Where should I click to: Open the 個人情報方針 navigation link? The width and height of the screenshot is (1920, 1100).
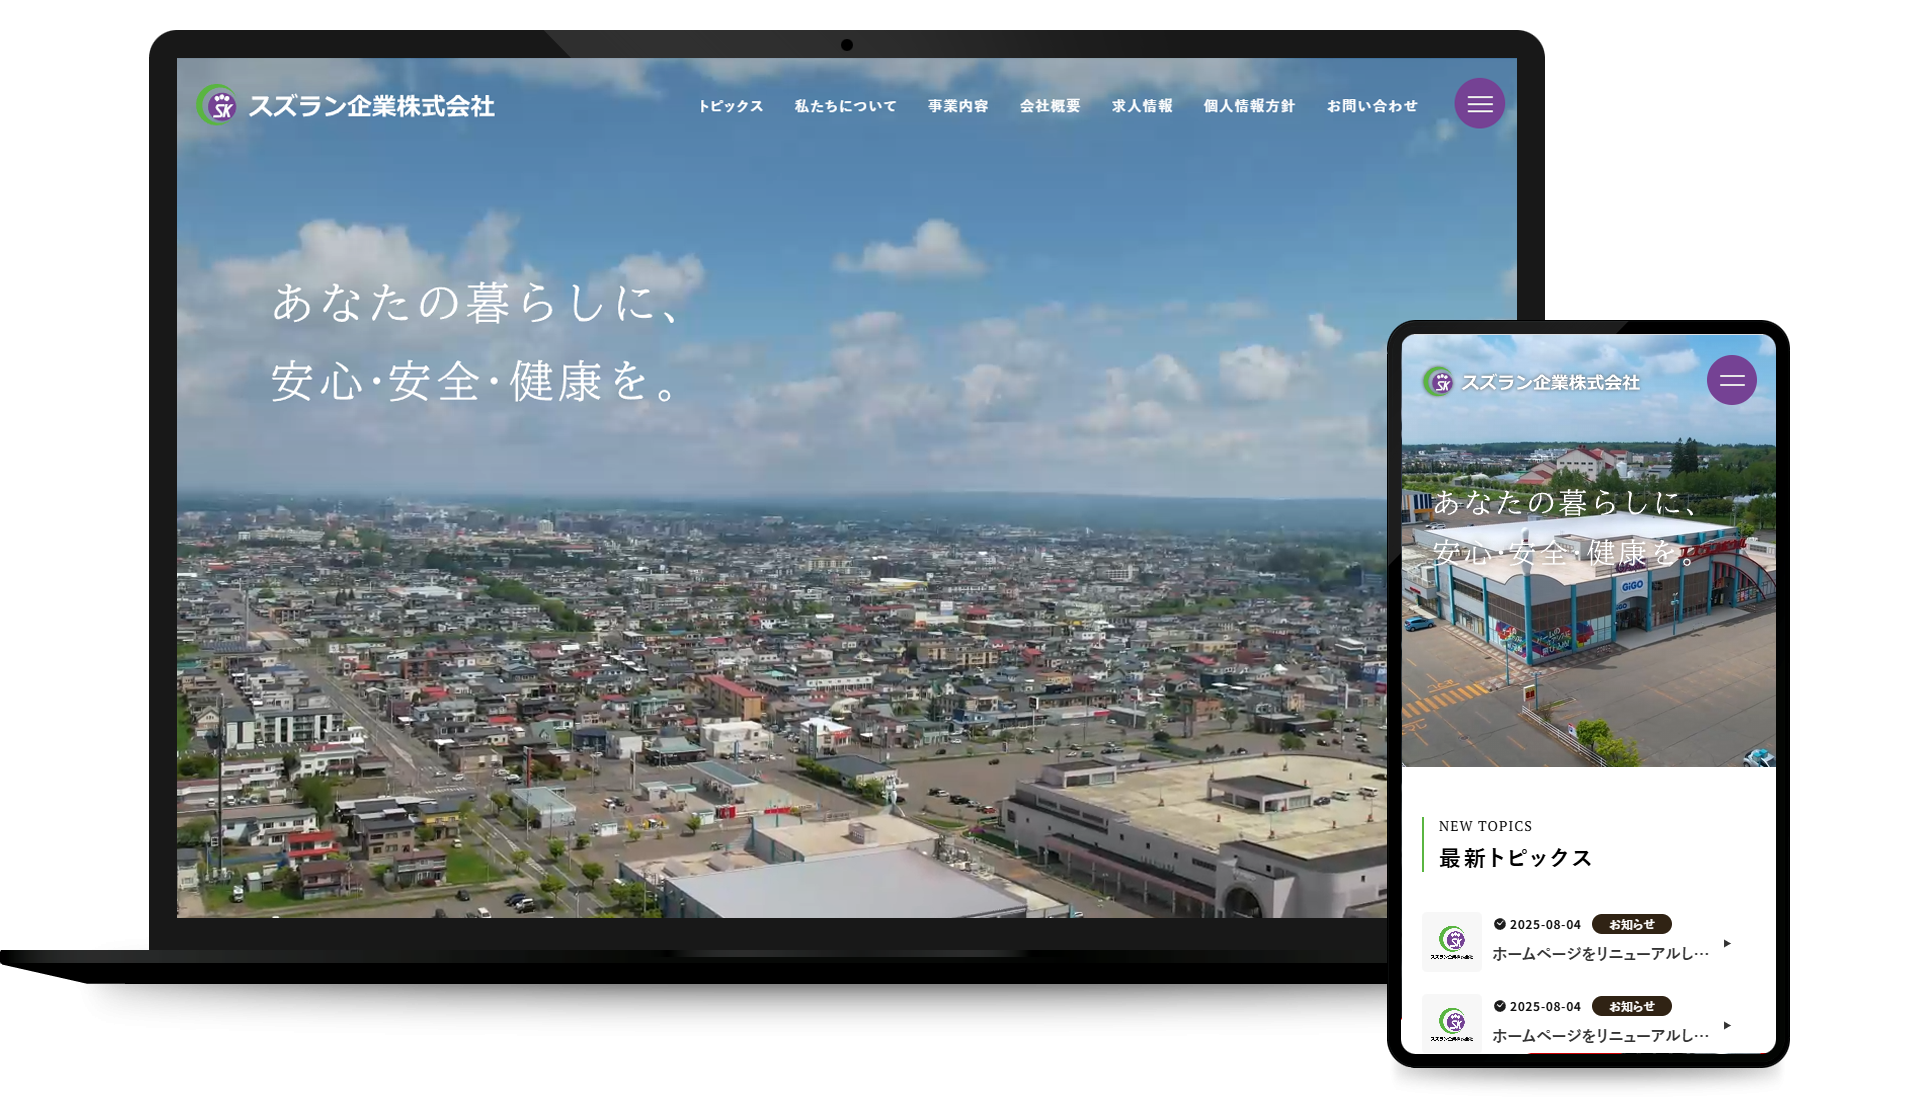click(x=1248, y=106)
